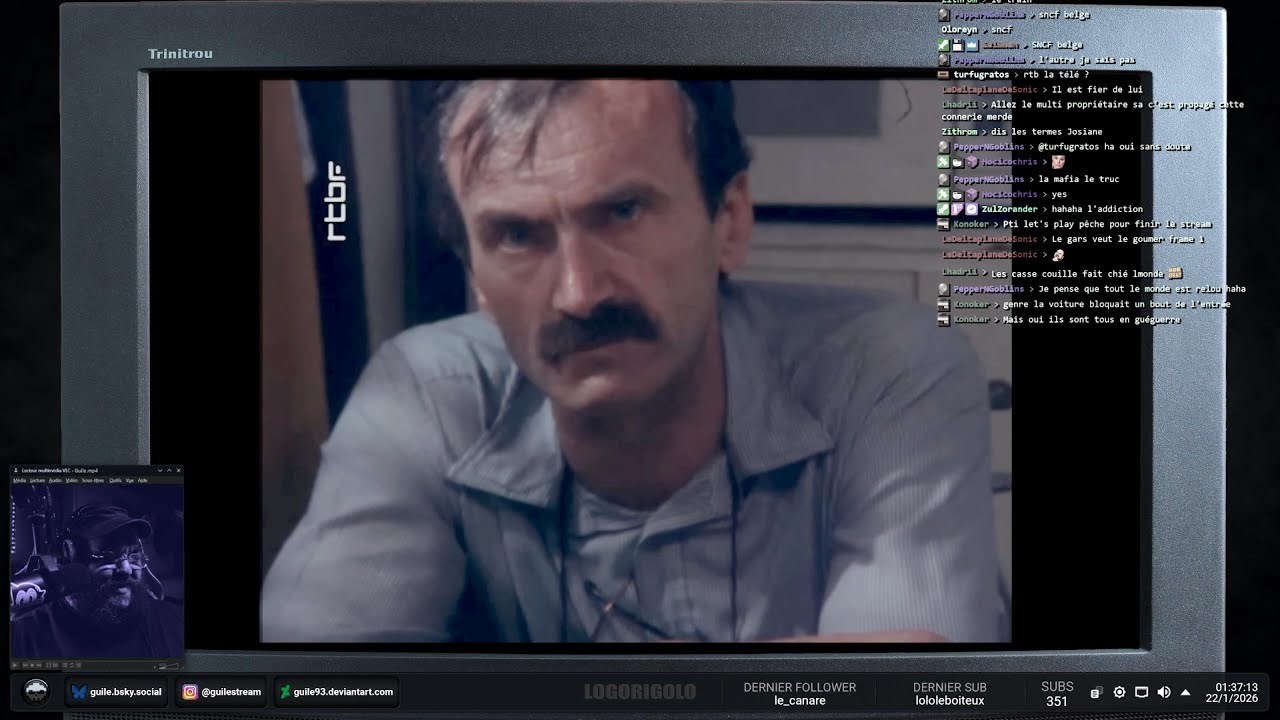Viewport: 1280px width, 720px height.
Task: Click the tray copy windows icon
Action: (x=1096, y=692)
